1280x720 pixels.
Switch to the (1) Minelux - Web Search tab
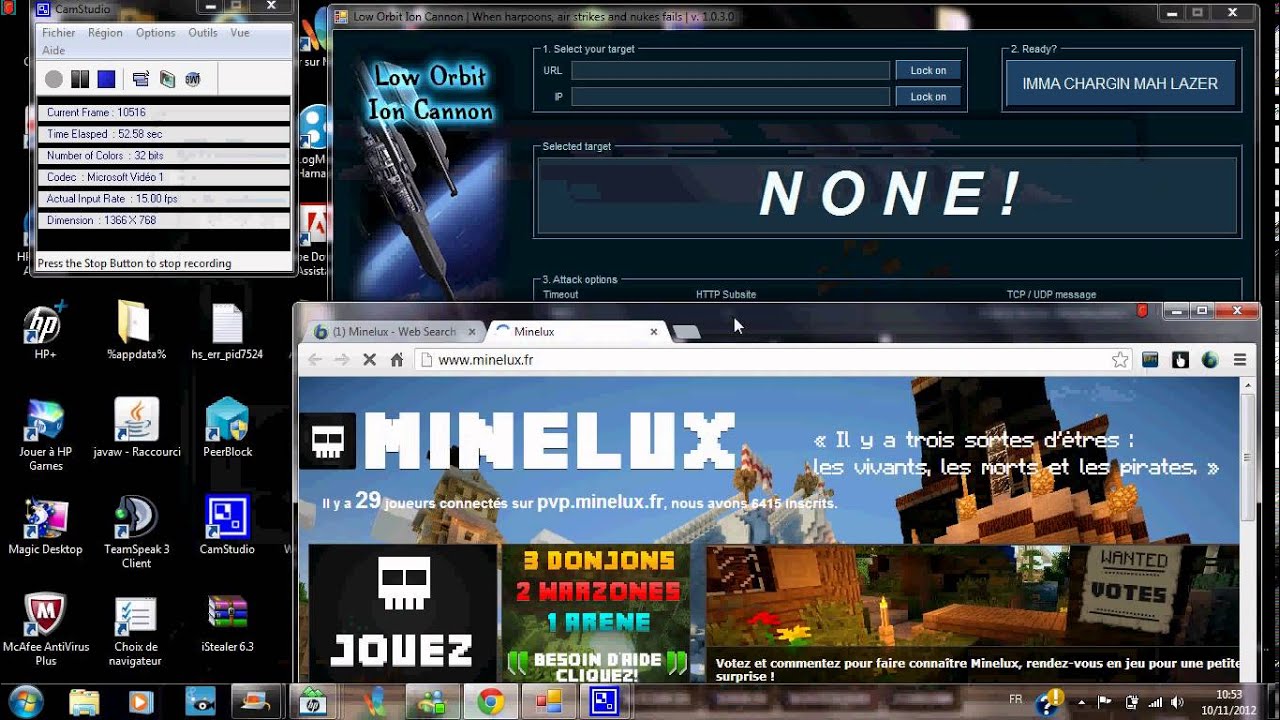point(393,331)
